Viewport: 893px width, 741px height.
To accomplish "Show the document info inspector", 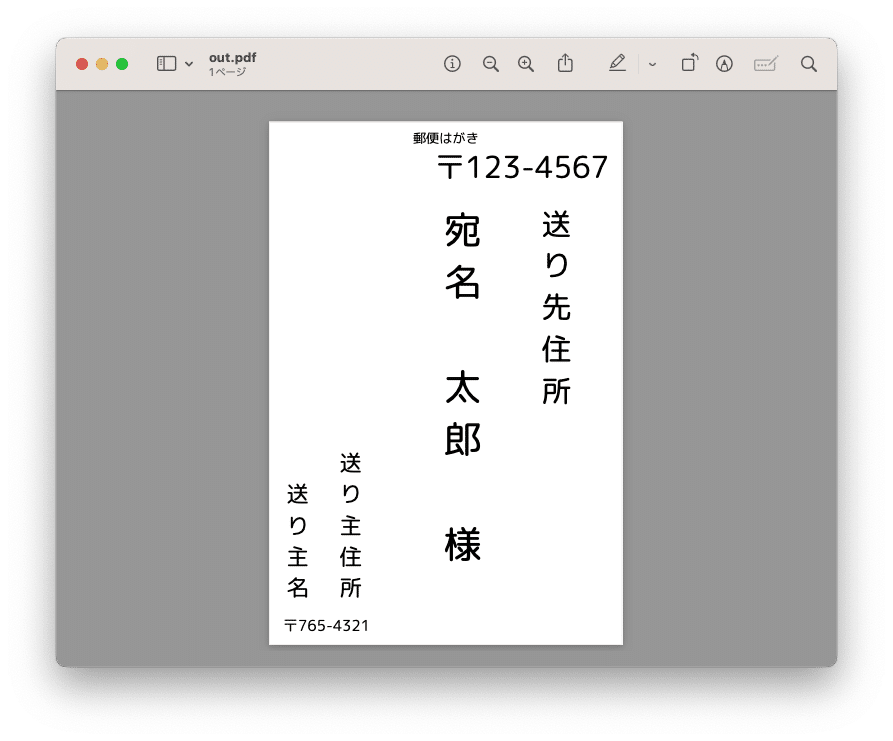I will tap(452, 64).
